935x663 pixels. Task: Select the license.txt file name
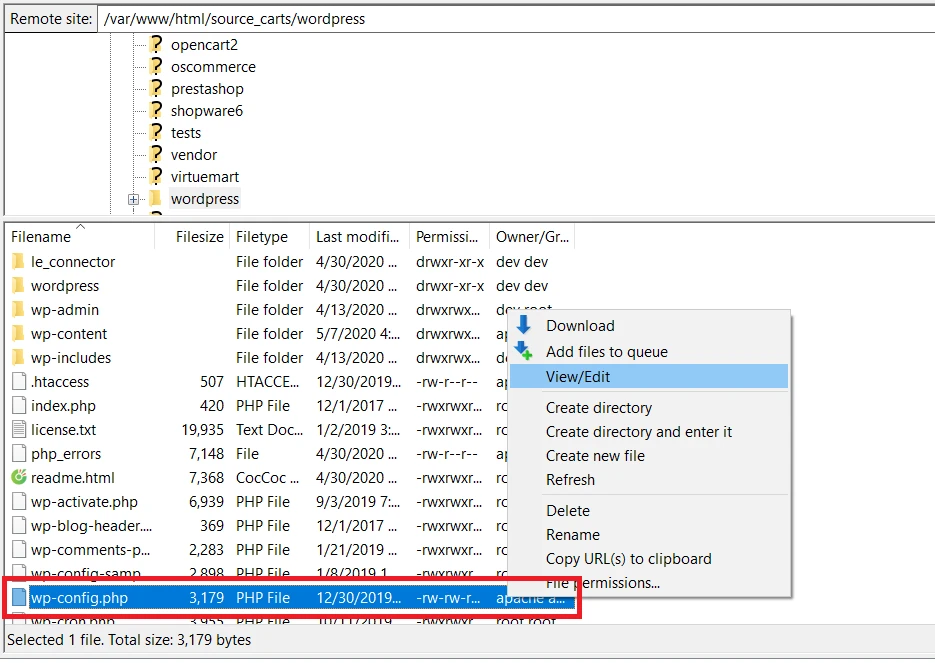63,430
